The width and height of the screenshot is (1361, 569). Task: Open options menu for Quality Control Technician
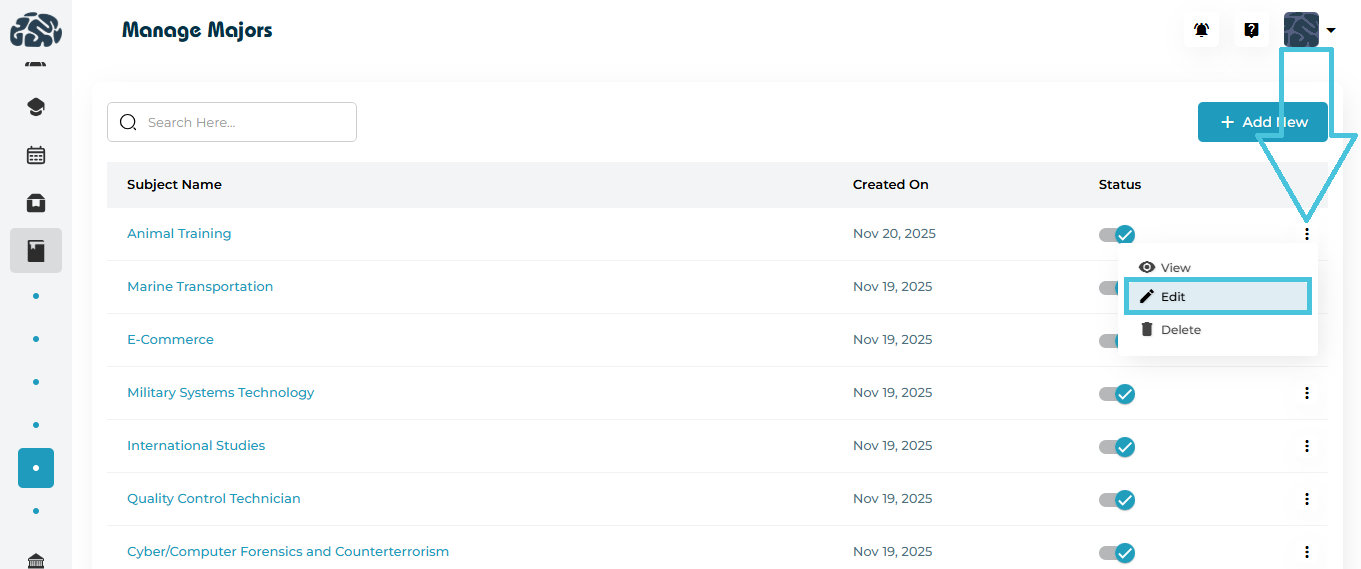point(1306,499)
